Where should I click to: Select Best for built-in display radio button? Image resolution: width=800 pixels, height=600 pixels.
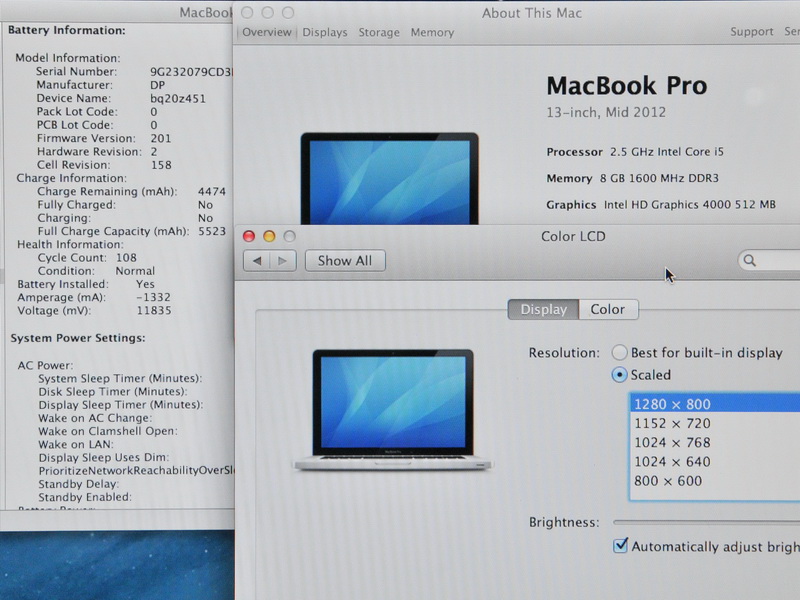[x=619, y=353]
